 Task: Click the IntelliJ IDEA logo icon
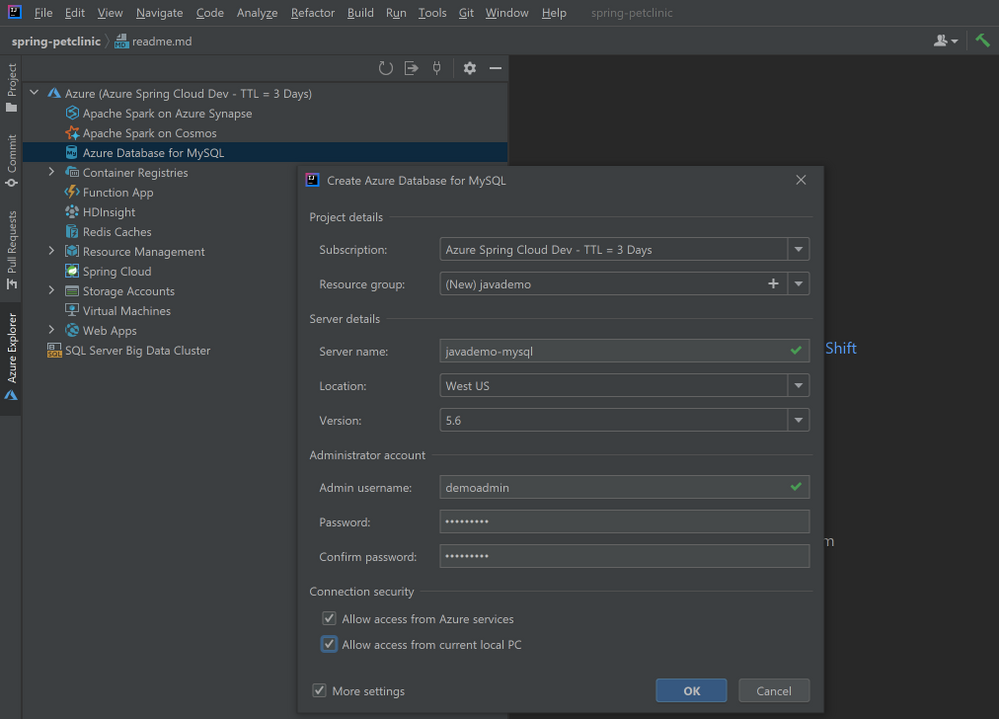[14, 12]
